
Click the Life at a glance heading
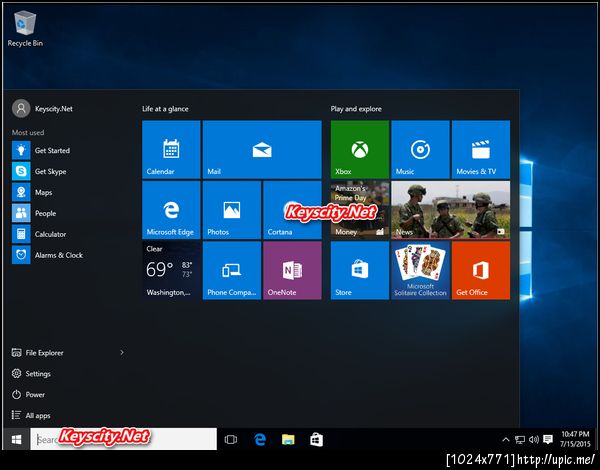pyautogui.click(x=165, y=109)
